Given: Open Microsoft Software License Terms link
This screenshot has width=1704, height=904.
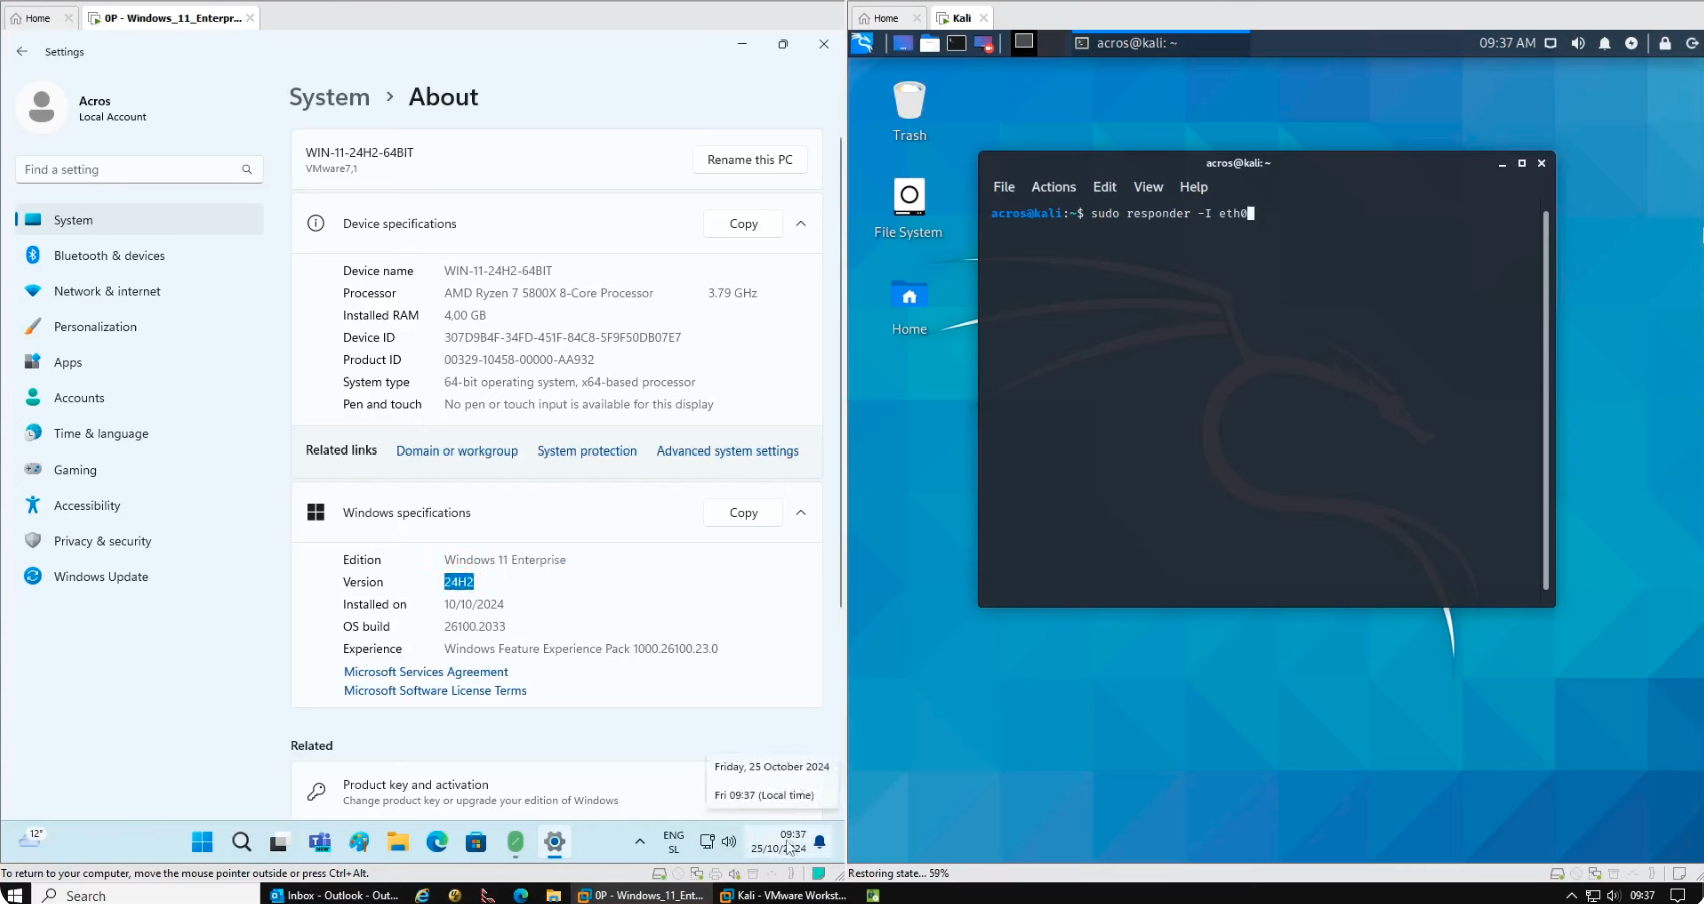Looking at the screenshot, I should pos(435,691).
